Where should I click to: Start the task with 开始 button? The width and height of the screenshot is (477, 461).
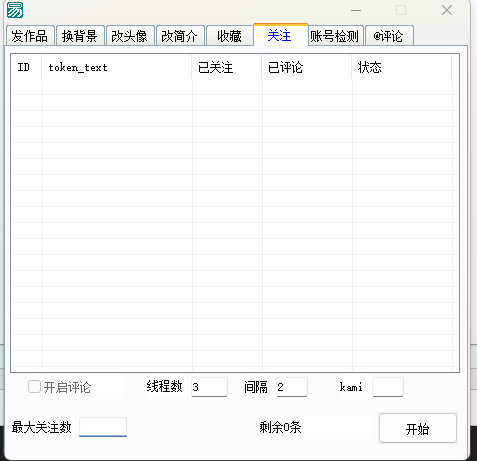418,428
